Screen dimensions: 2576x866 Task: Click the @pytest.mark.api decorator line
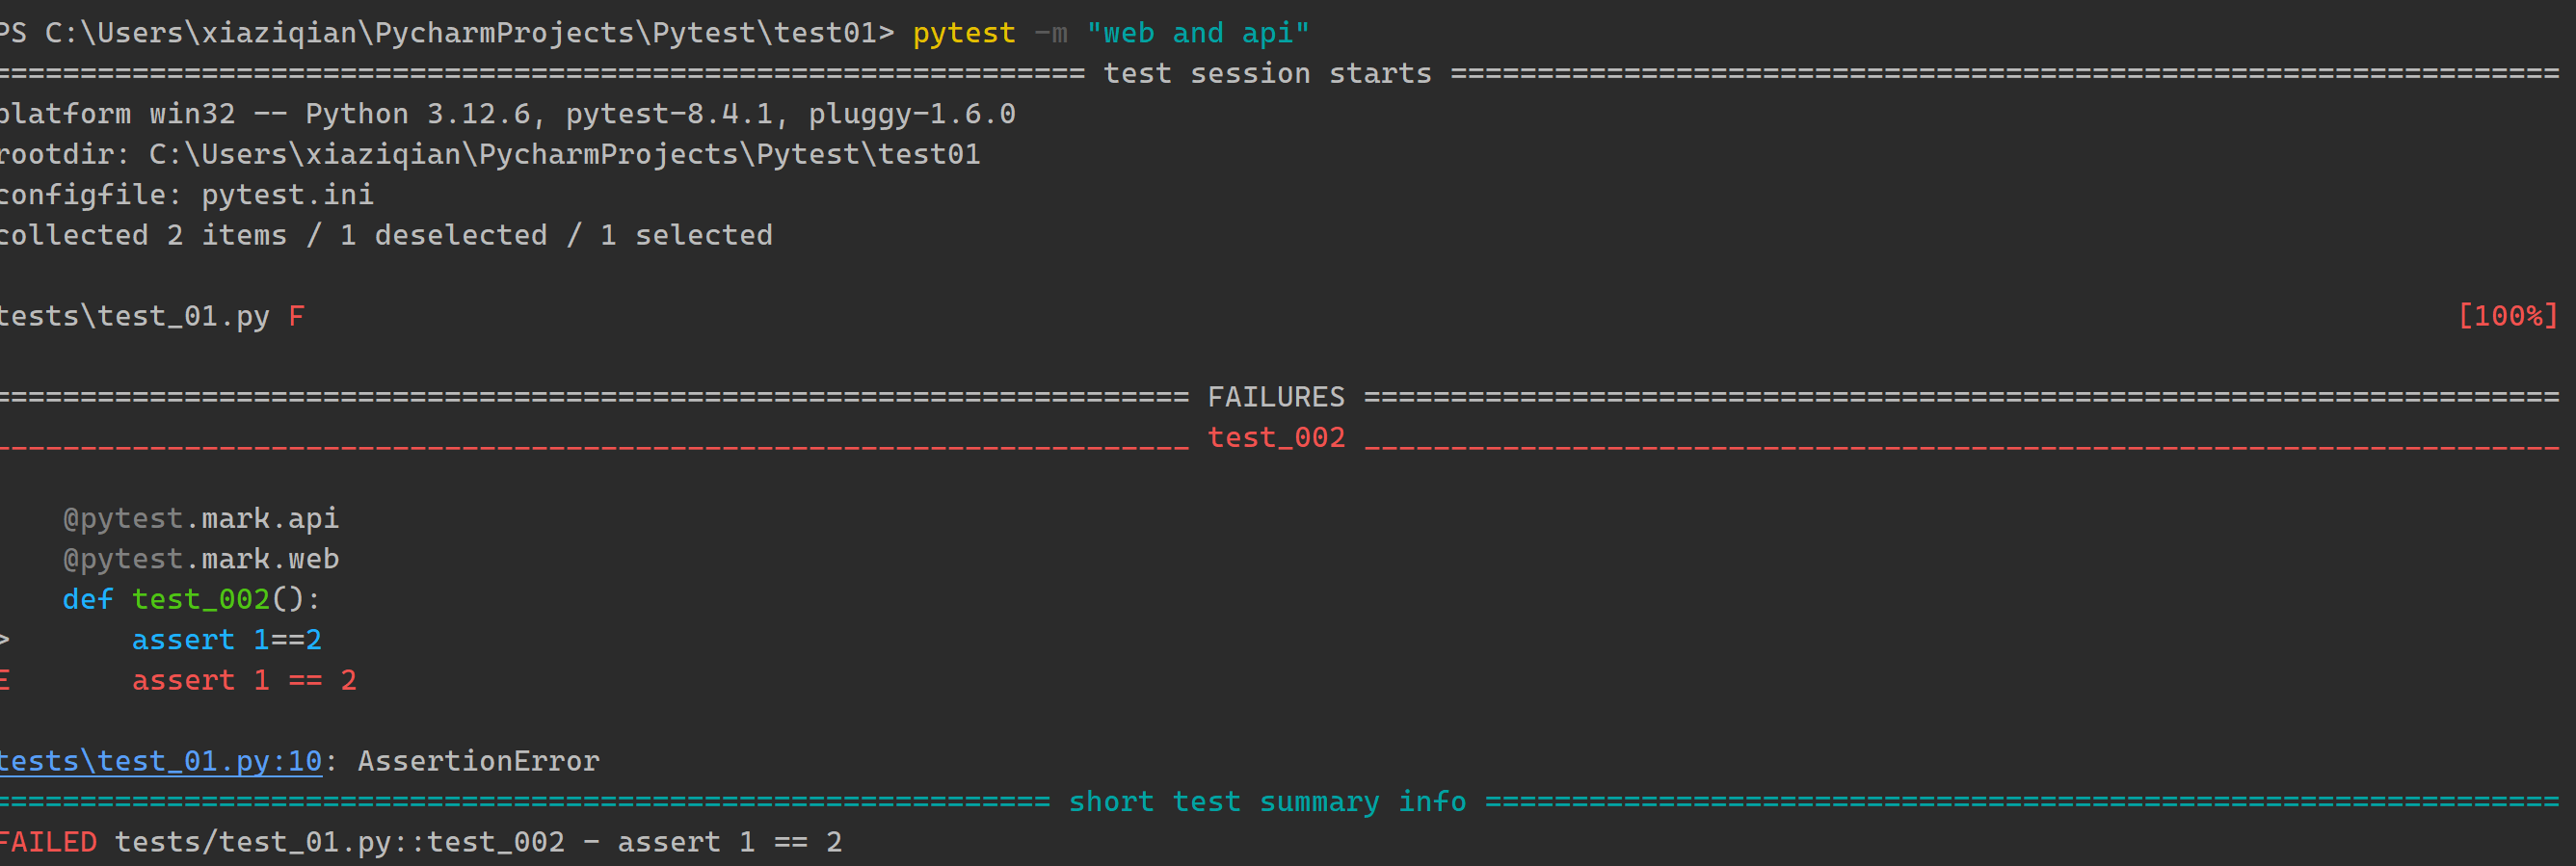[x=201, y=518]
